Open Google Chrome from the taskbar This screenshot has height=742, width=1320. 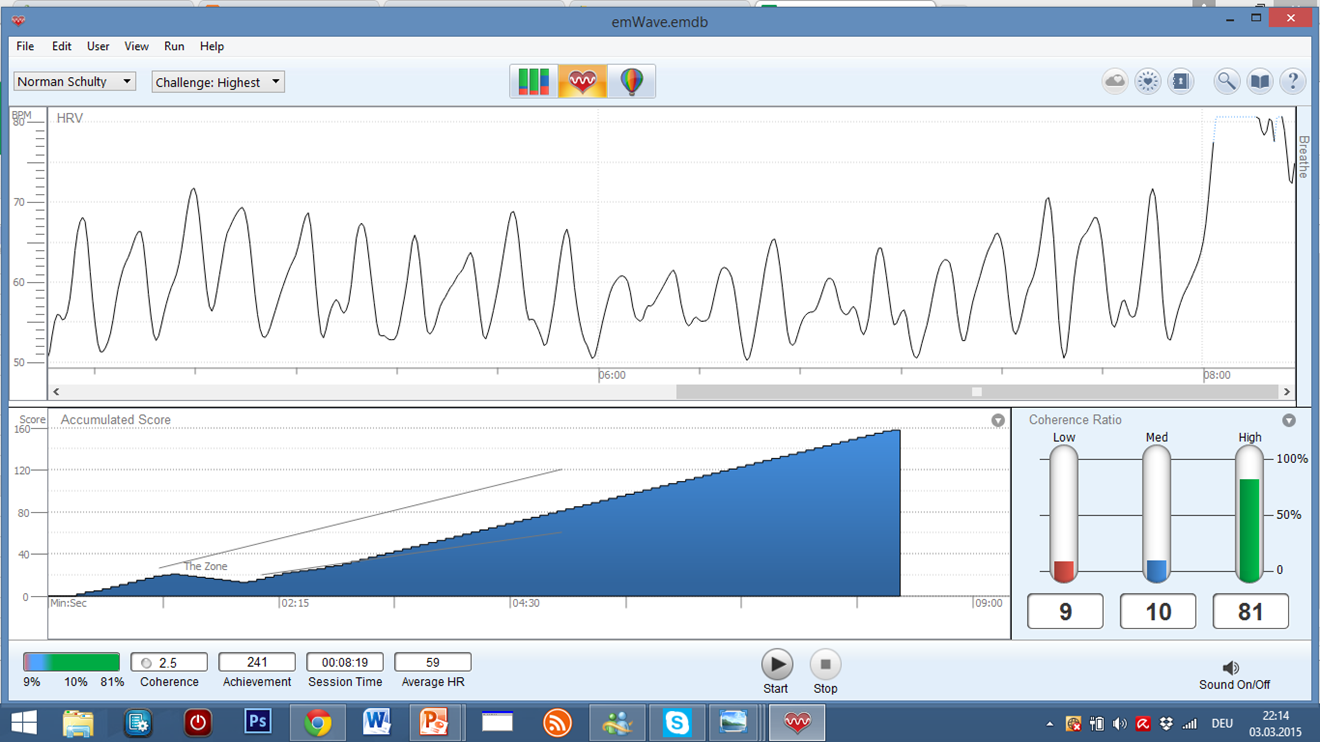coord(318,722)
